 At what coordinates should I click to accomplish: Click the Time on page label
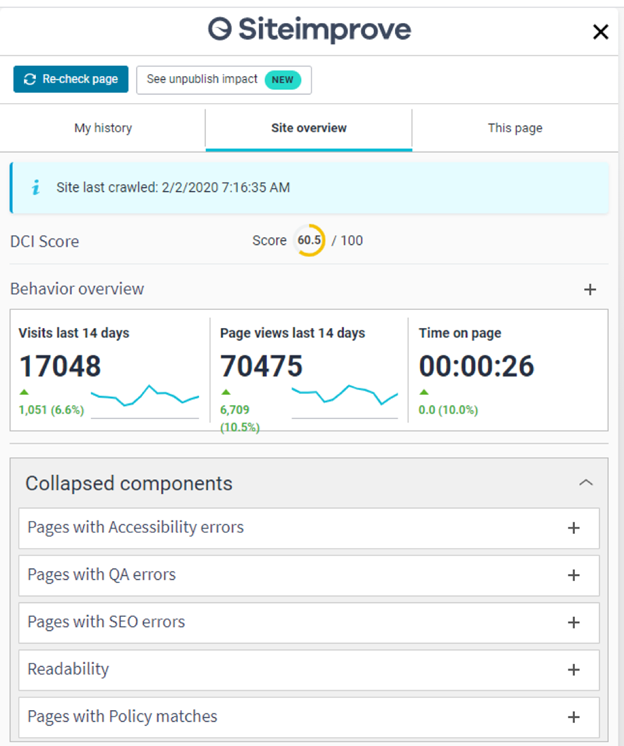(460, 333)
